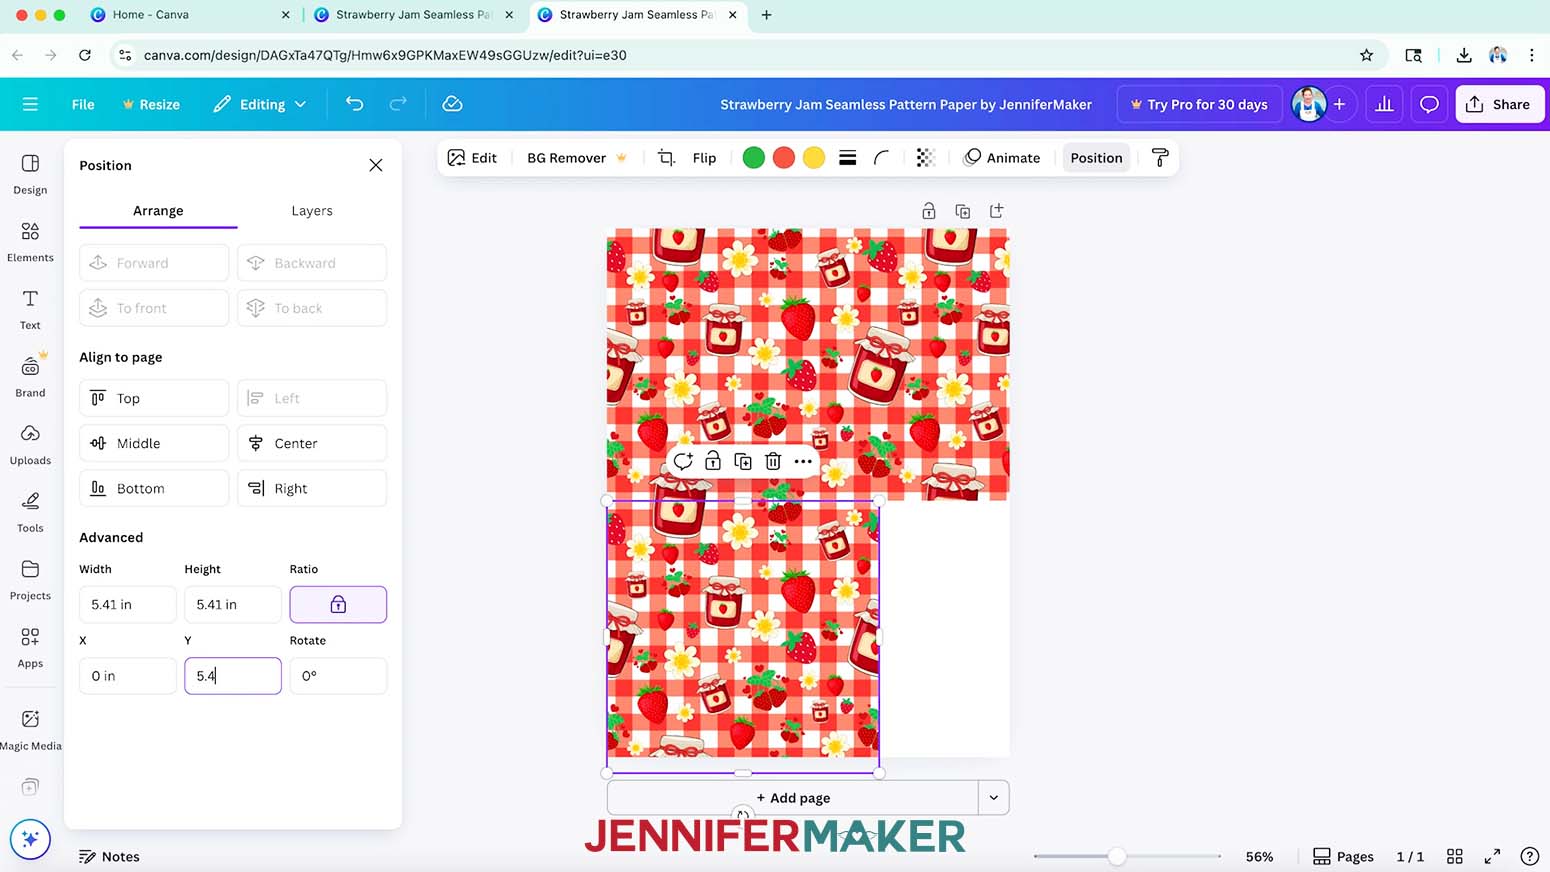Align element to Bottom of page
Image resolution: width=1550 pixels, height=872 pixels.
coord(154,488)
